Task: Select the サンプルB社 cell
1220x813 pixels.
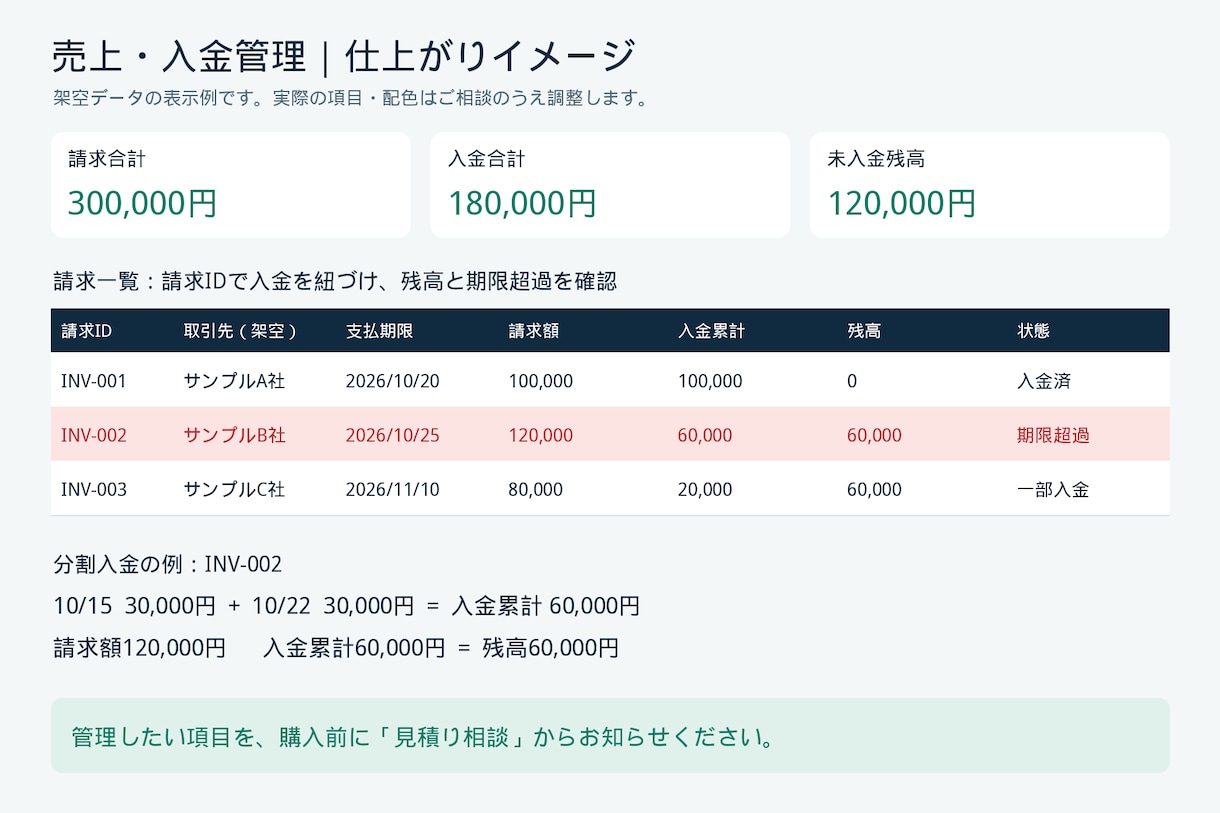Action: pyautogui.click(x=234, y=435)
